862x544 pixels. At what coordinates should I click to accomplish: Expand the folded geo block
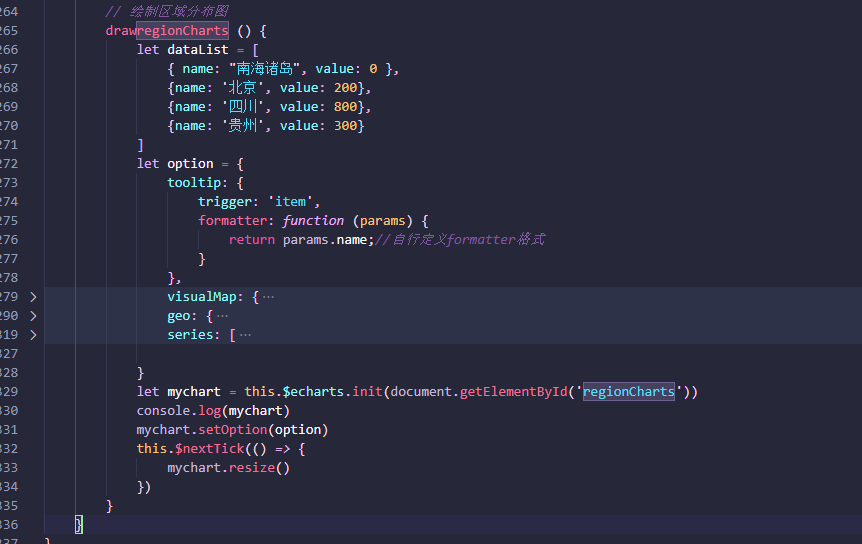pos(33,316)
